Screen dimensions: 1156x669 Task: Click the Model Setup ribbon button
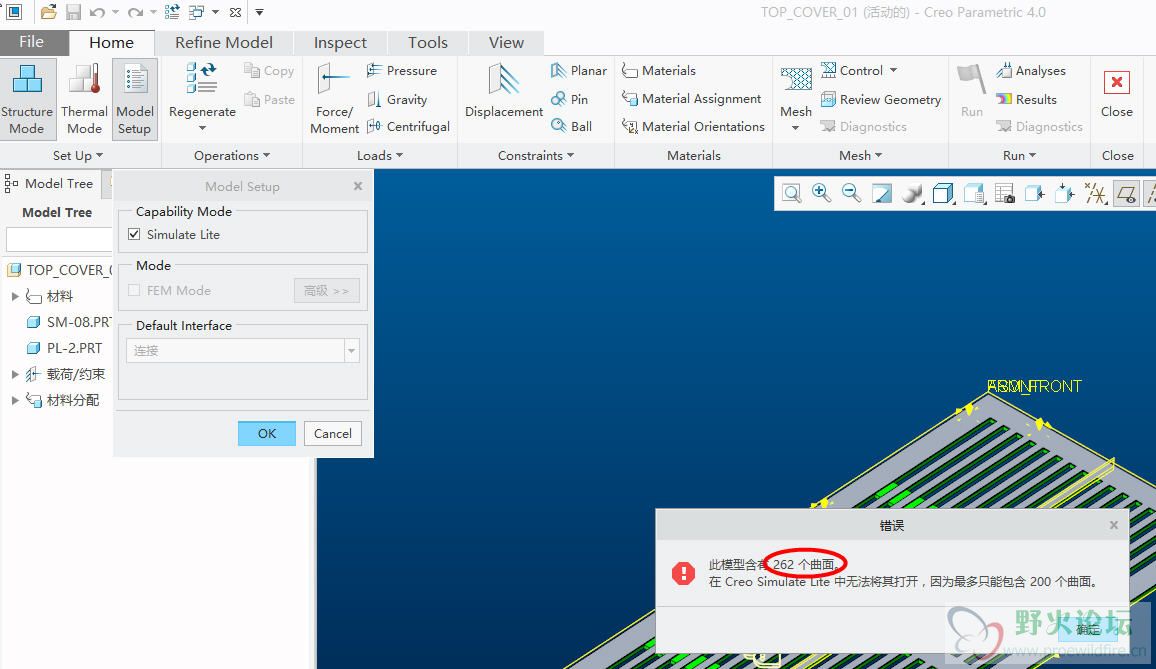[x=135, y=100]
